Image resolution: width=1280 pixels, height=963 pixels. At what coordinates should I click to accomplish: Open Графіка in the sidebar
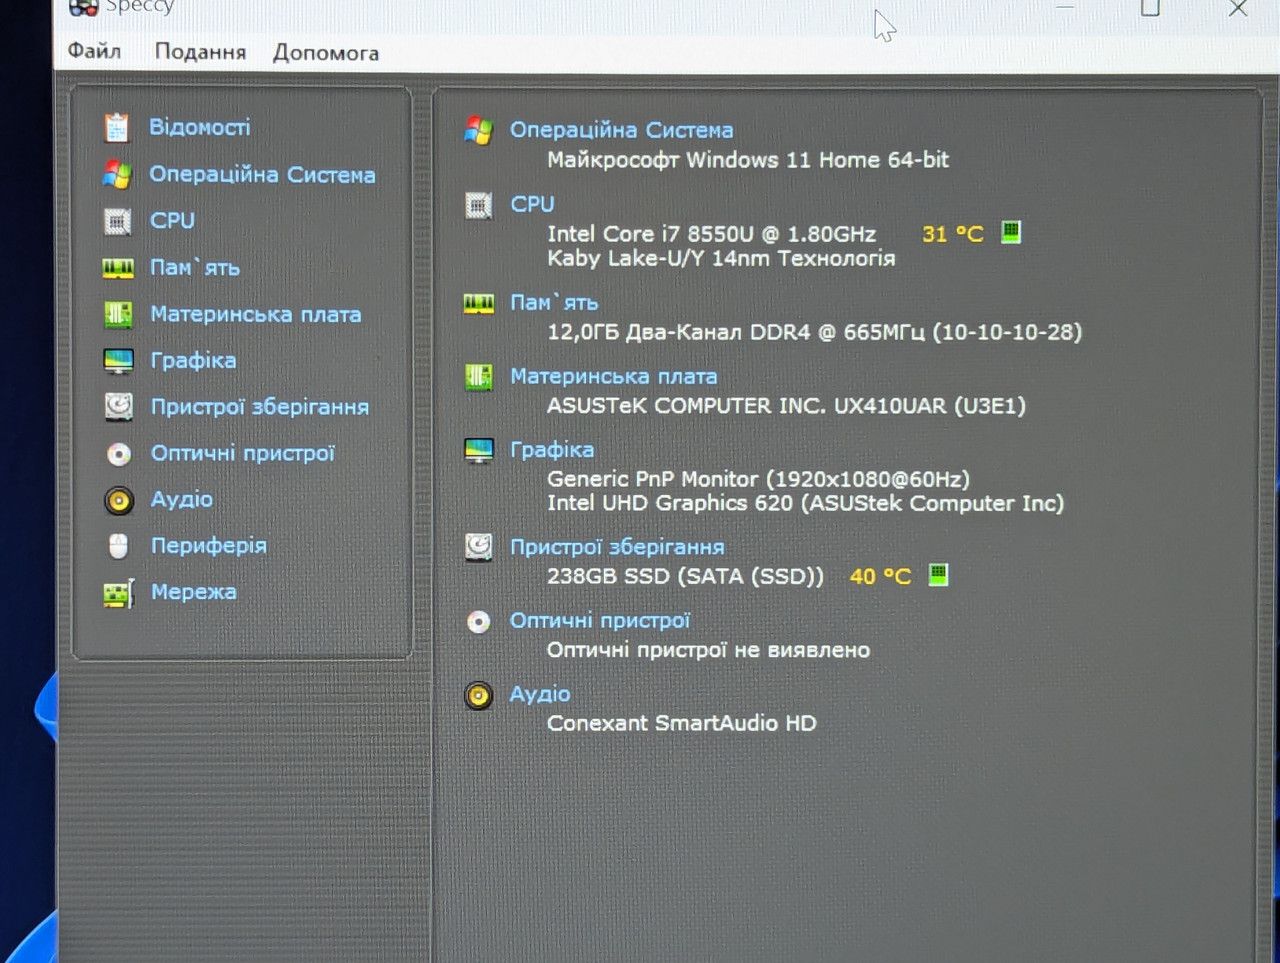pos(194,360)
